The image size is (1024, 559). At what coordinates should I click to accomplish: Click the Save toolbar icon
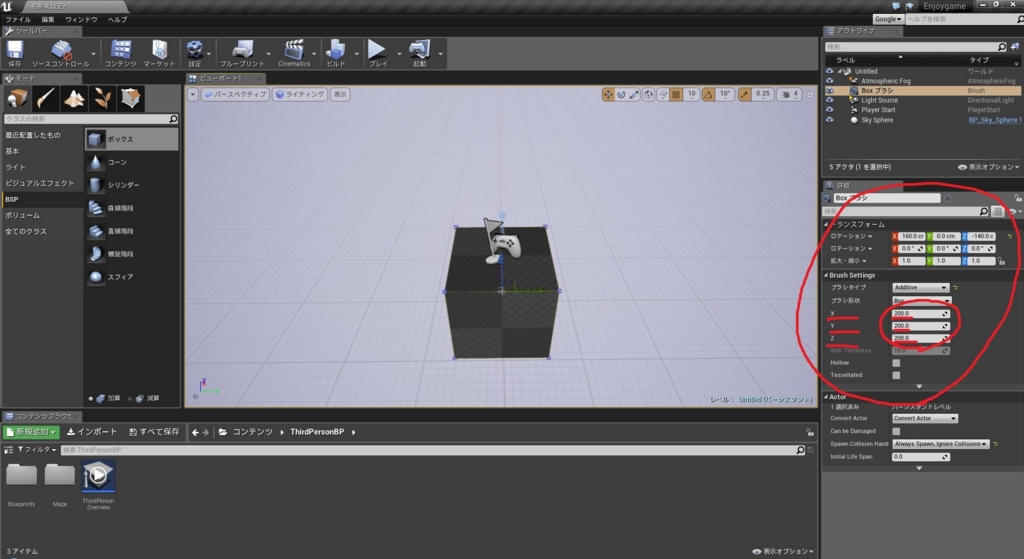coord(14,53)
